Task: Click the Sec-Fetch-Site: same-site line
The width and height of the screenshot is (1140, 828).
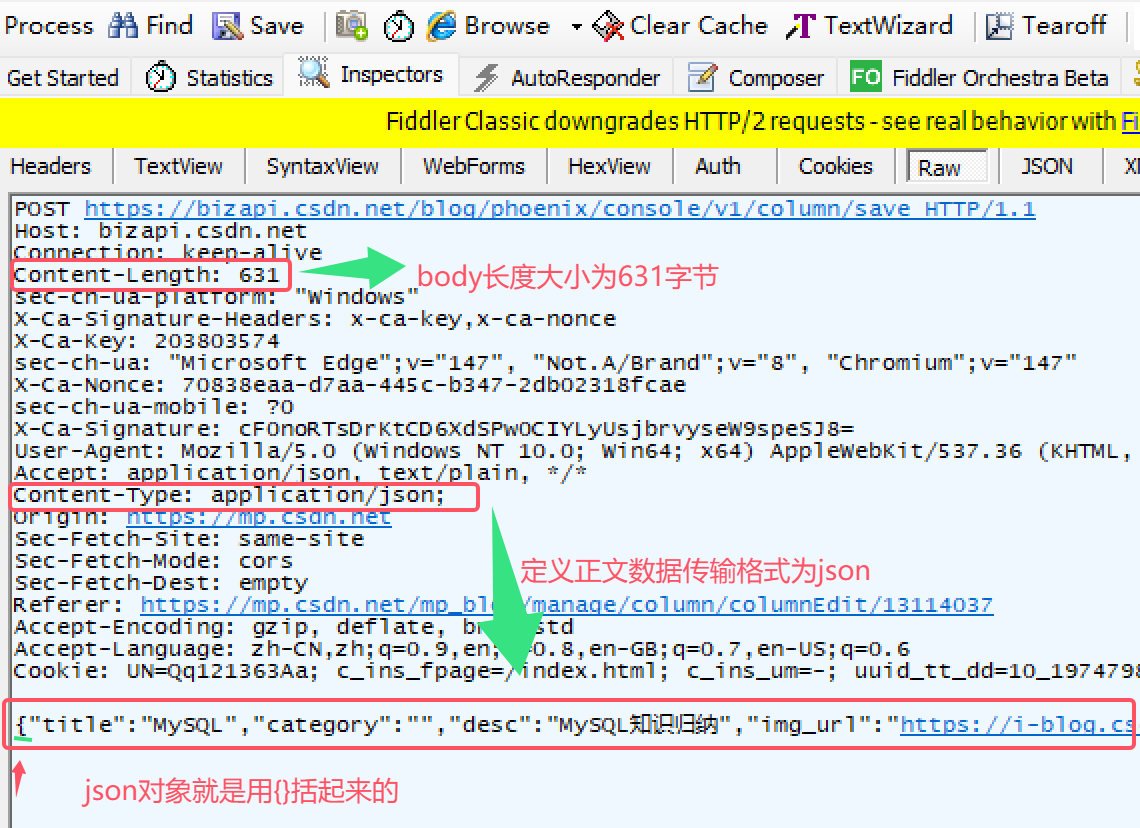Action: [x=189, y=539]
